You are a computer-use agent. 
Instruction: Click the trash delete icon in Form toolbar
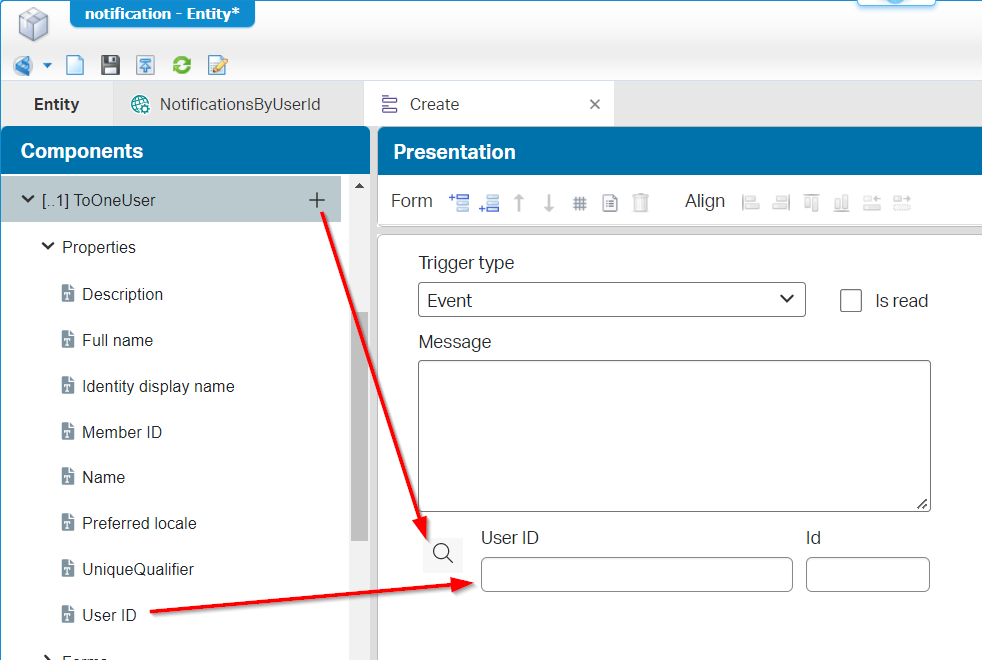[641, 203]
